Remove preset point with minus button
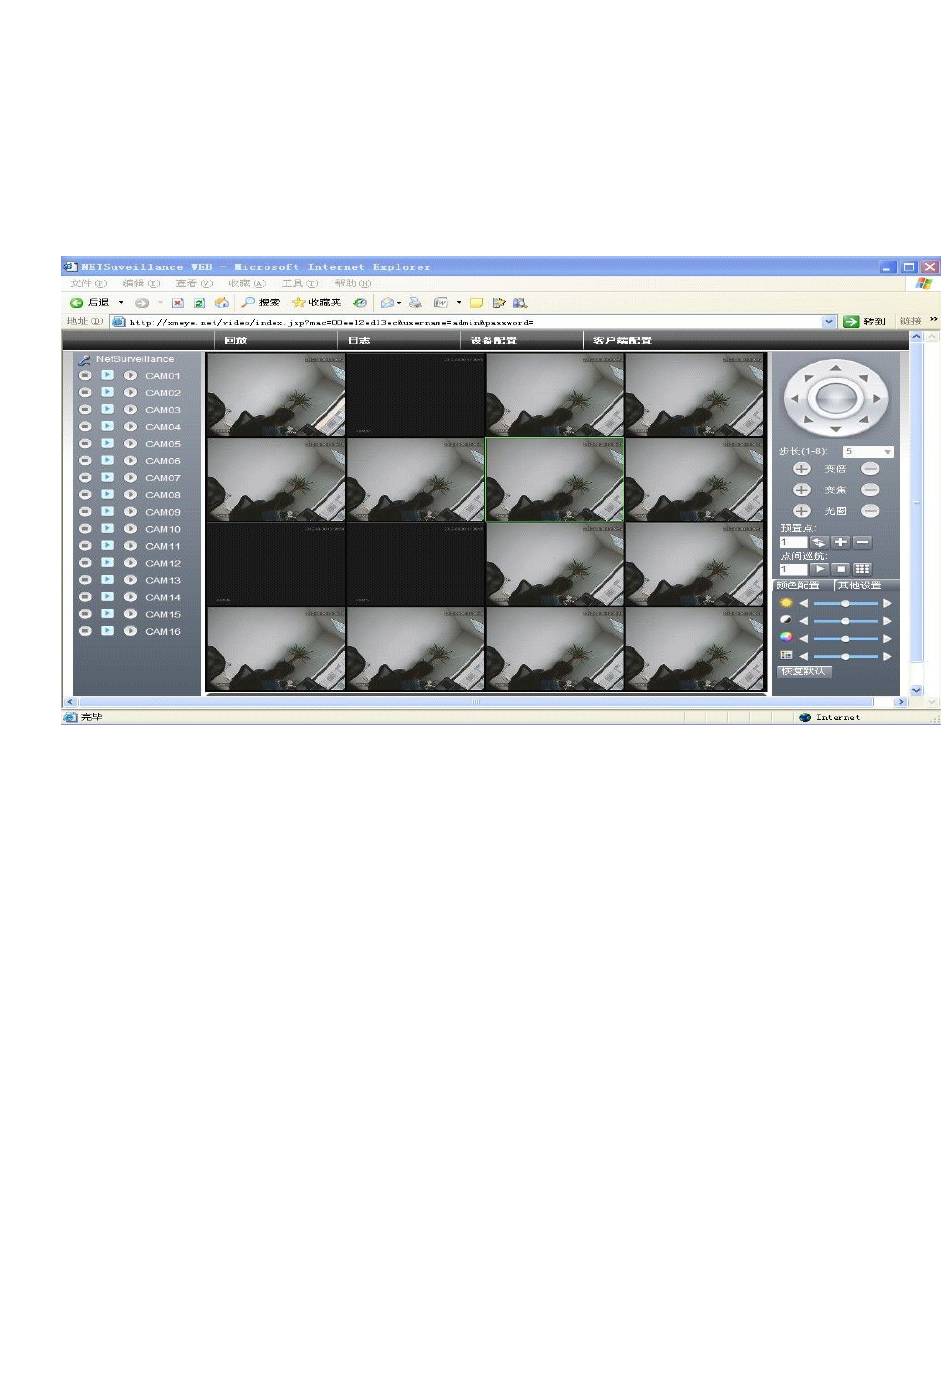The image size is (950, 1397). point(863,542)
